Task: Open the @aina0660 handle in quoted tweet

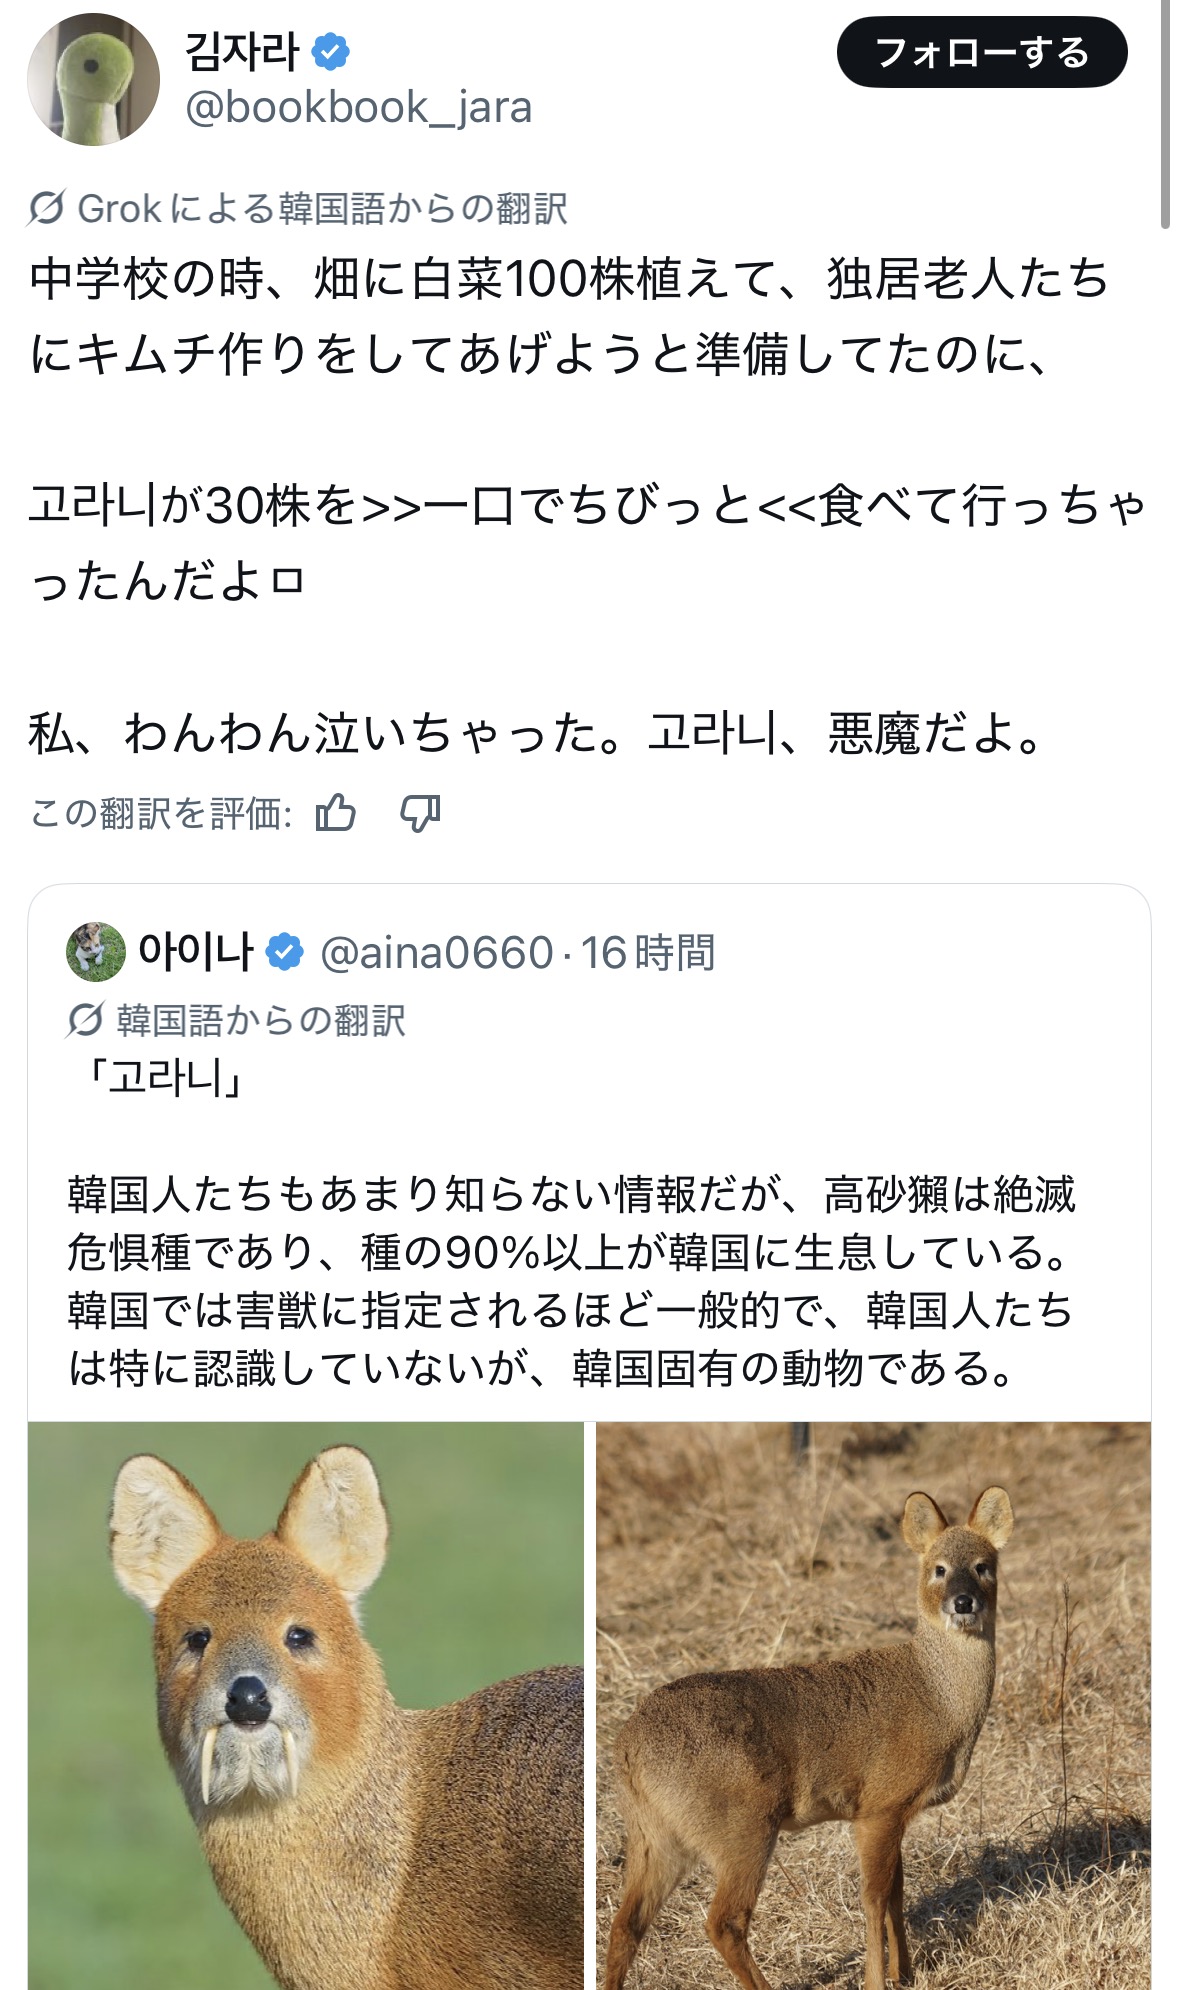Action: click(436, 953)
